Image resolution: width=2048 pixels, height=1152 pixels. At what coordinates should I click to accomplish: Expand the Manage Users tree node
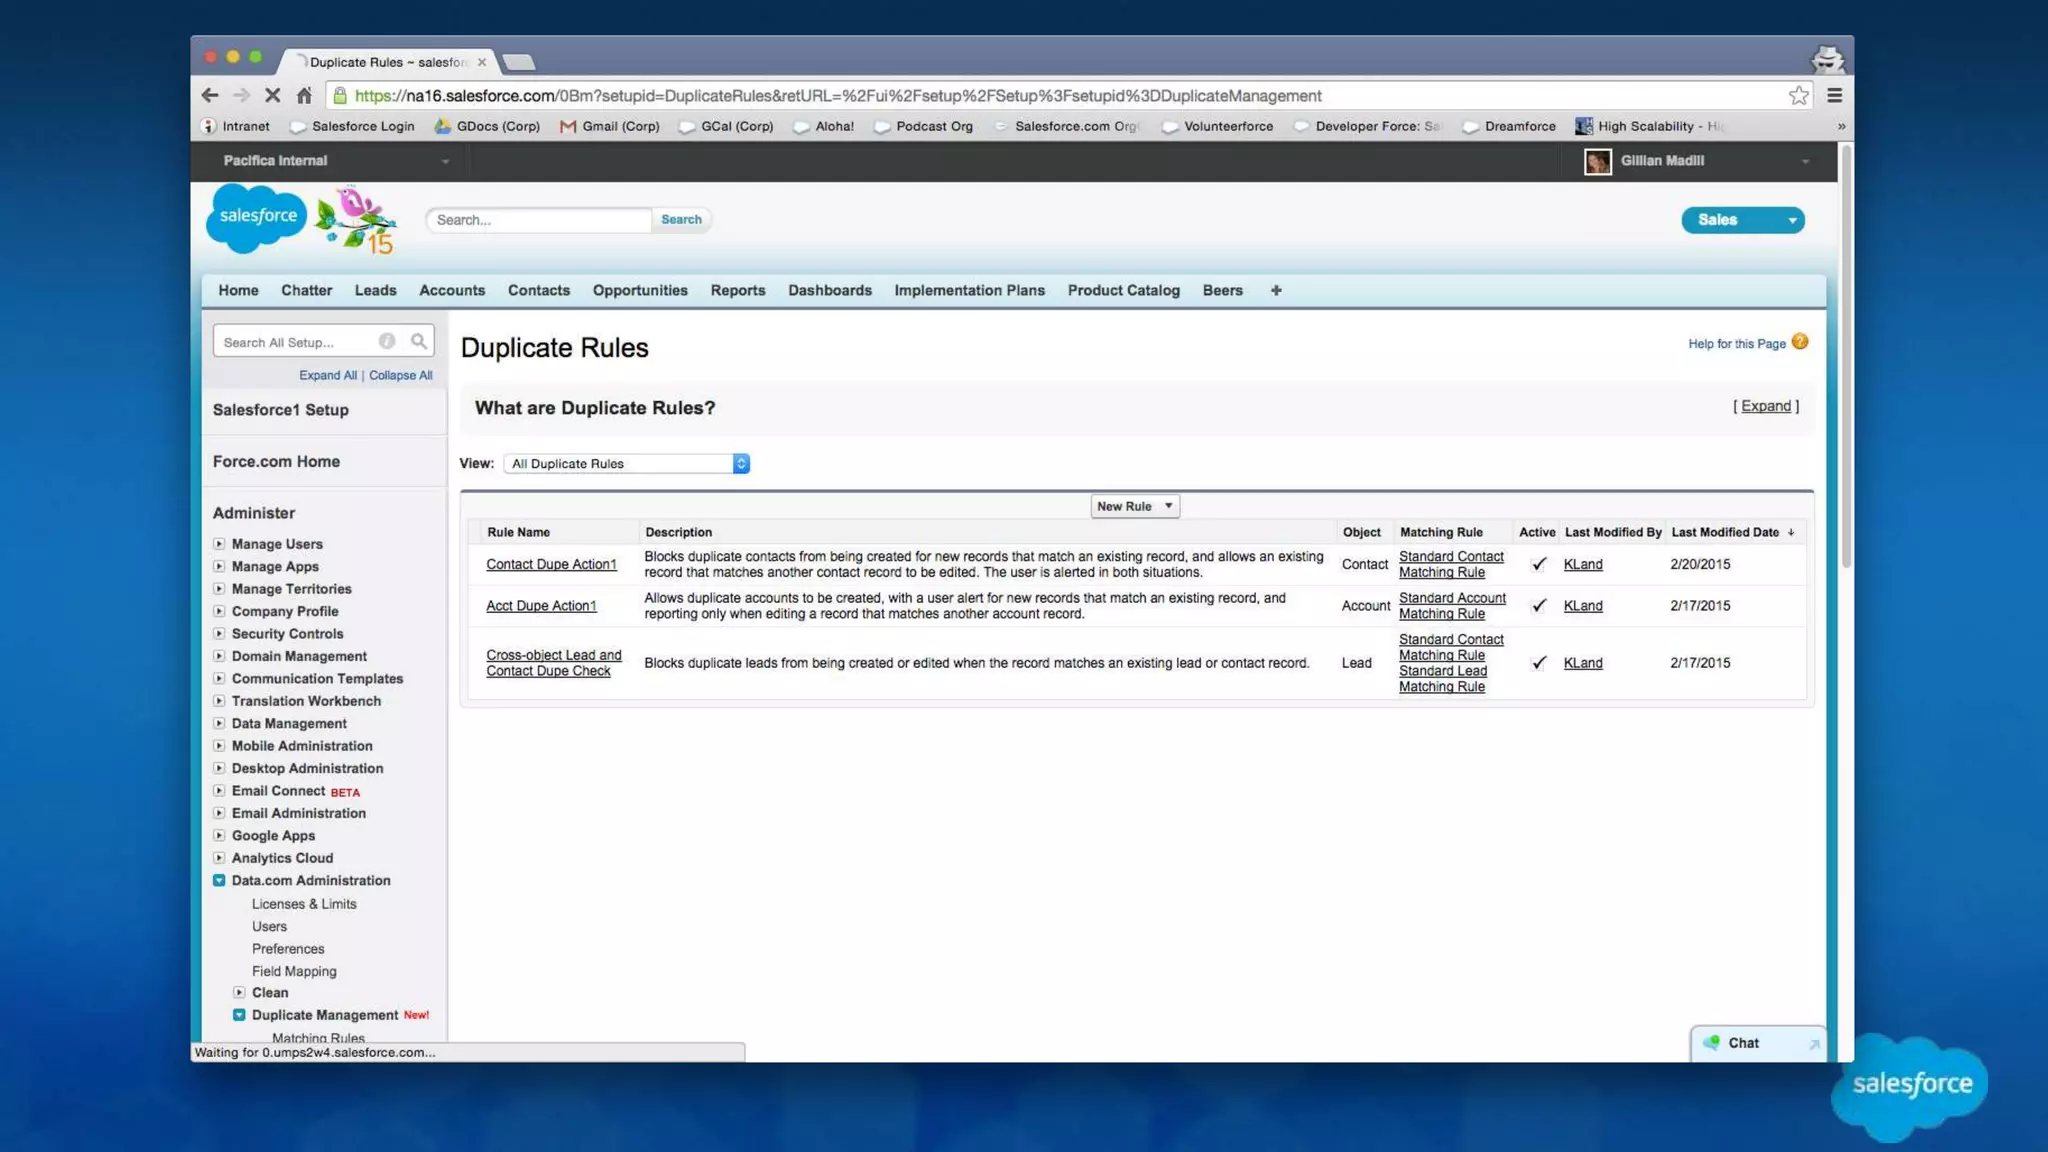pyautogui.click(x=219, y=544)
